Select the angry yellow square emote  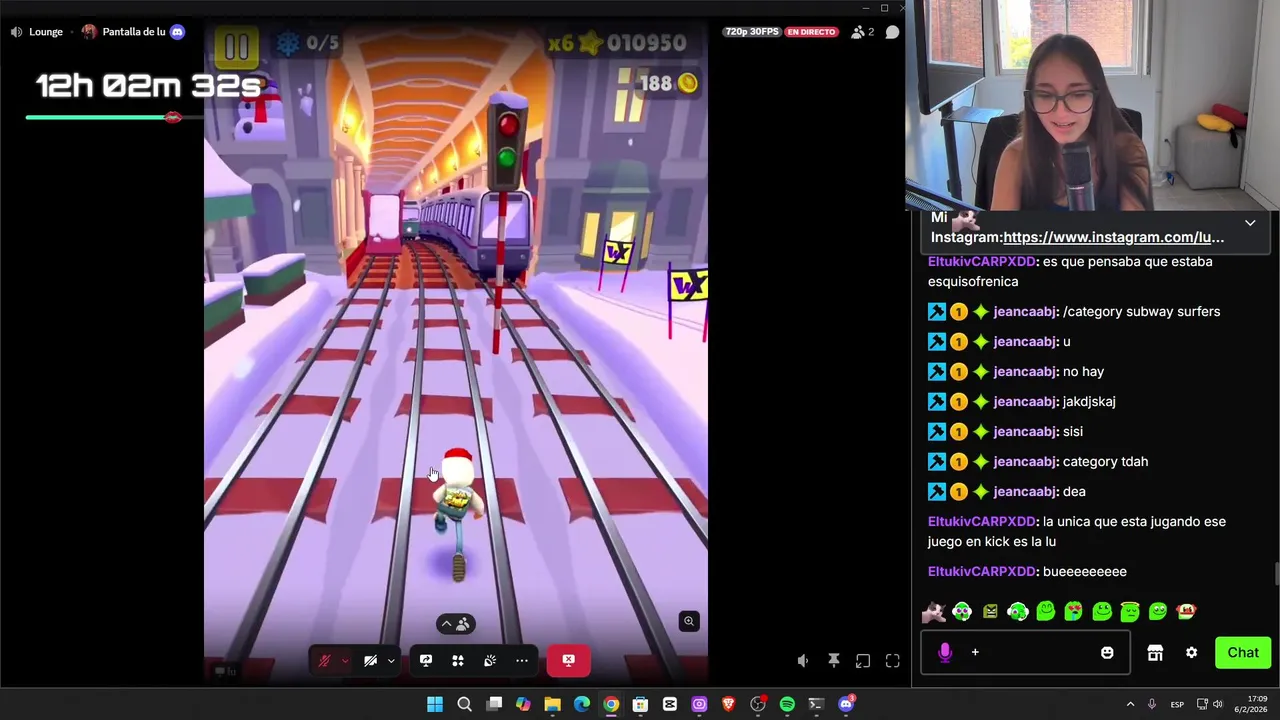pyautogui.click(x=990, y=611)
